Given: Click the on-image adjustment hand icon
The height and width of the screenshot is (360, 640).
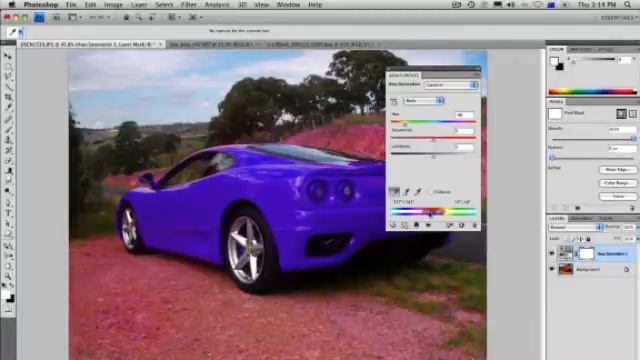Looking at the screenshot, I should click(x=393, y=101).
